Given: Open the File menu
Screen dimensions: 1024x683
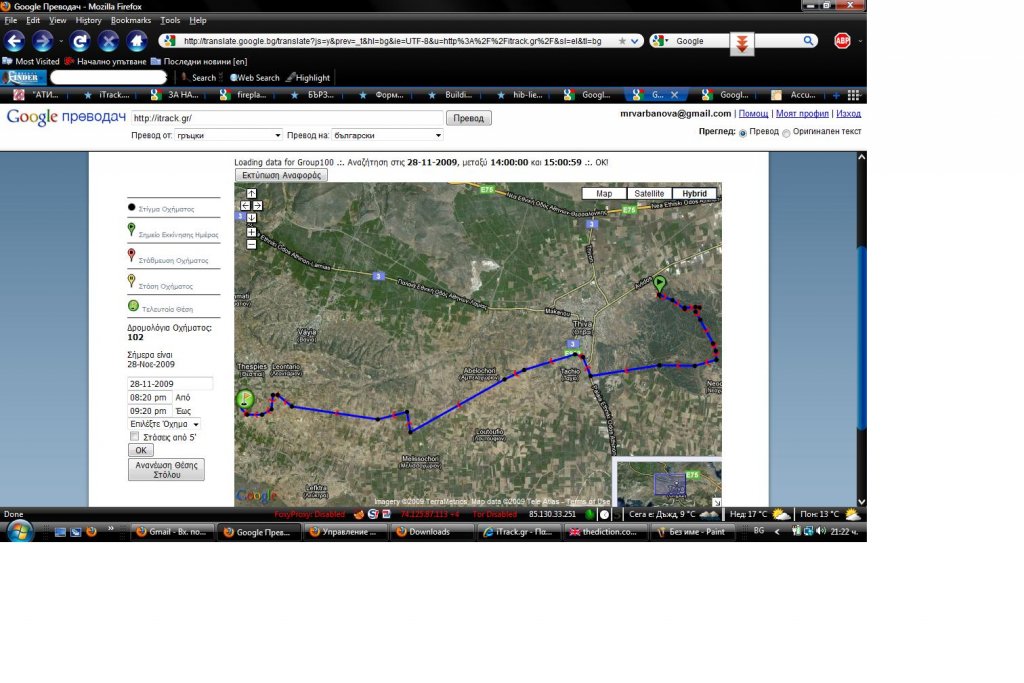Looking at the screenshot, I should [x=11, y=20].
